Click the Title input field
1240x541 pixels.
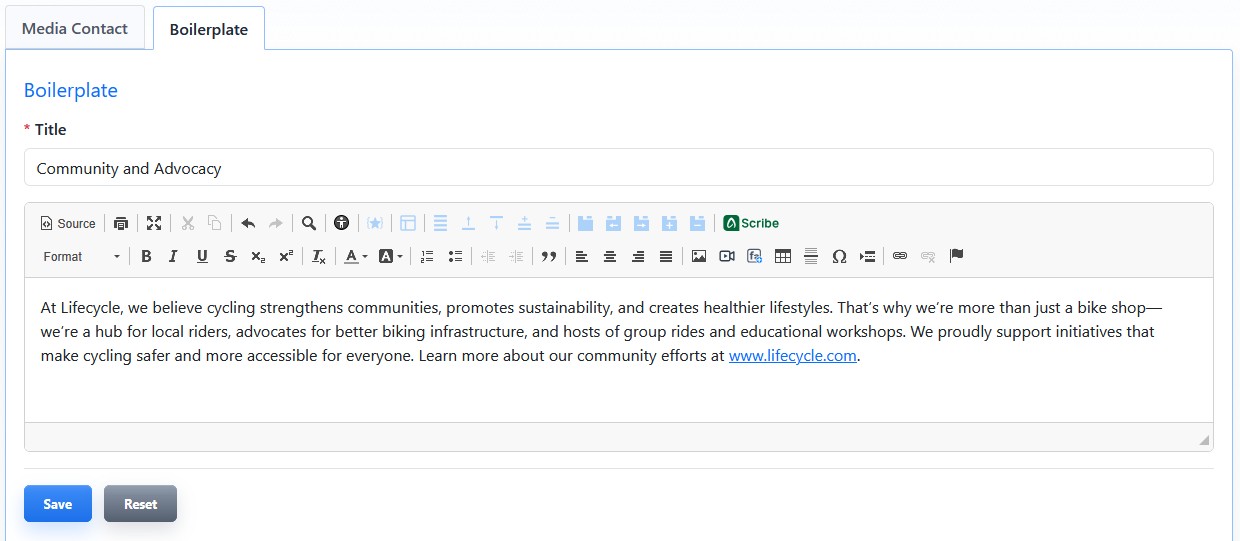[619, 168]
